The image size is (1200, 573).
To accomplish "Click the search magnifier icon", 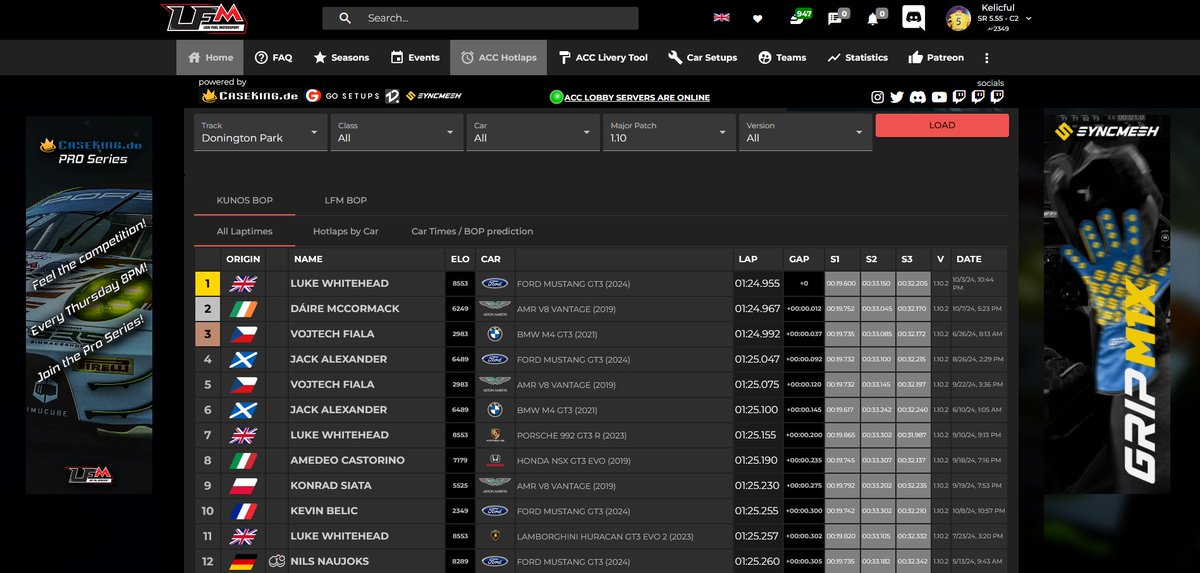I will pos(345,18).
